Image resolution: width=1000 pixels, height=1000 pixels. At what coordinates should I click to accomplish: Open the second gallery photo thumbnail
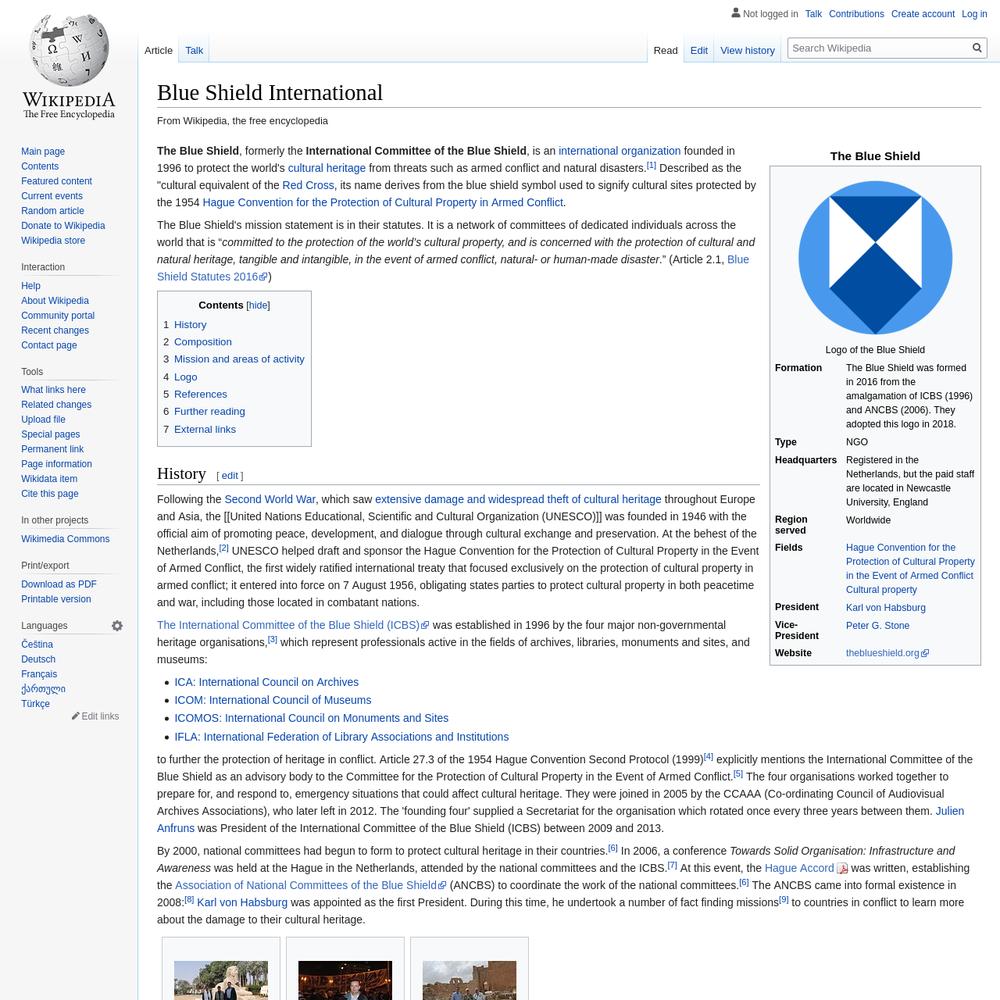tap(345, 980)
